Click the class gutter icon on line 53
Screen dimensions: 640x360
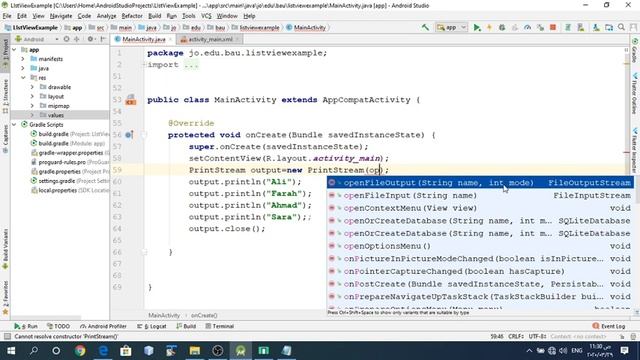pyautogui.click(x=131, y=100)
